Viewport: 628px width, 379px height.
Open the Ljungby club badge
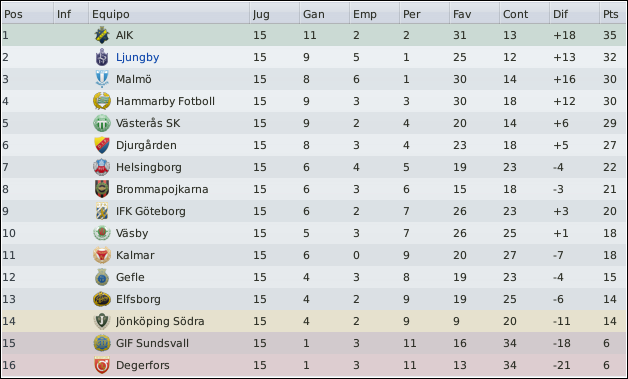(x=102, y=57)
